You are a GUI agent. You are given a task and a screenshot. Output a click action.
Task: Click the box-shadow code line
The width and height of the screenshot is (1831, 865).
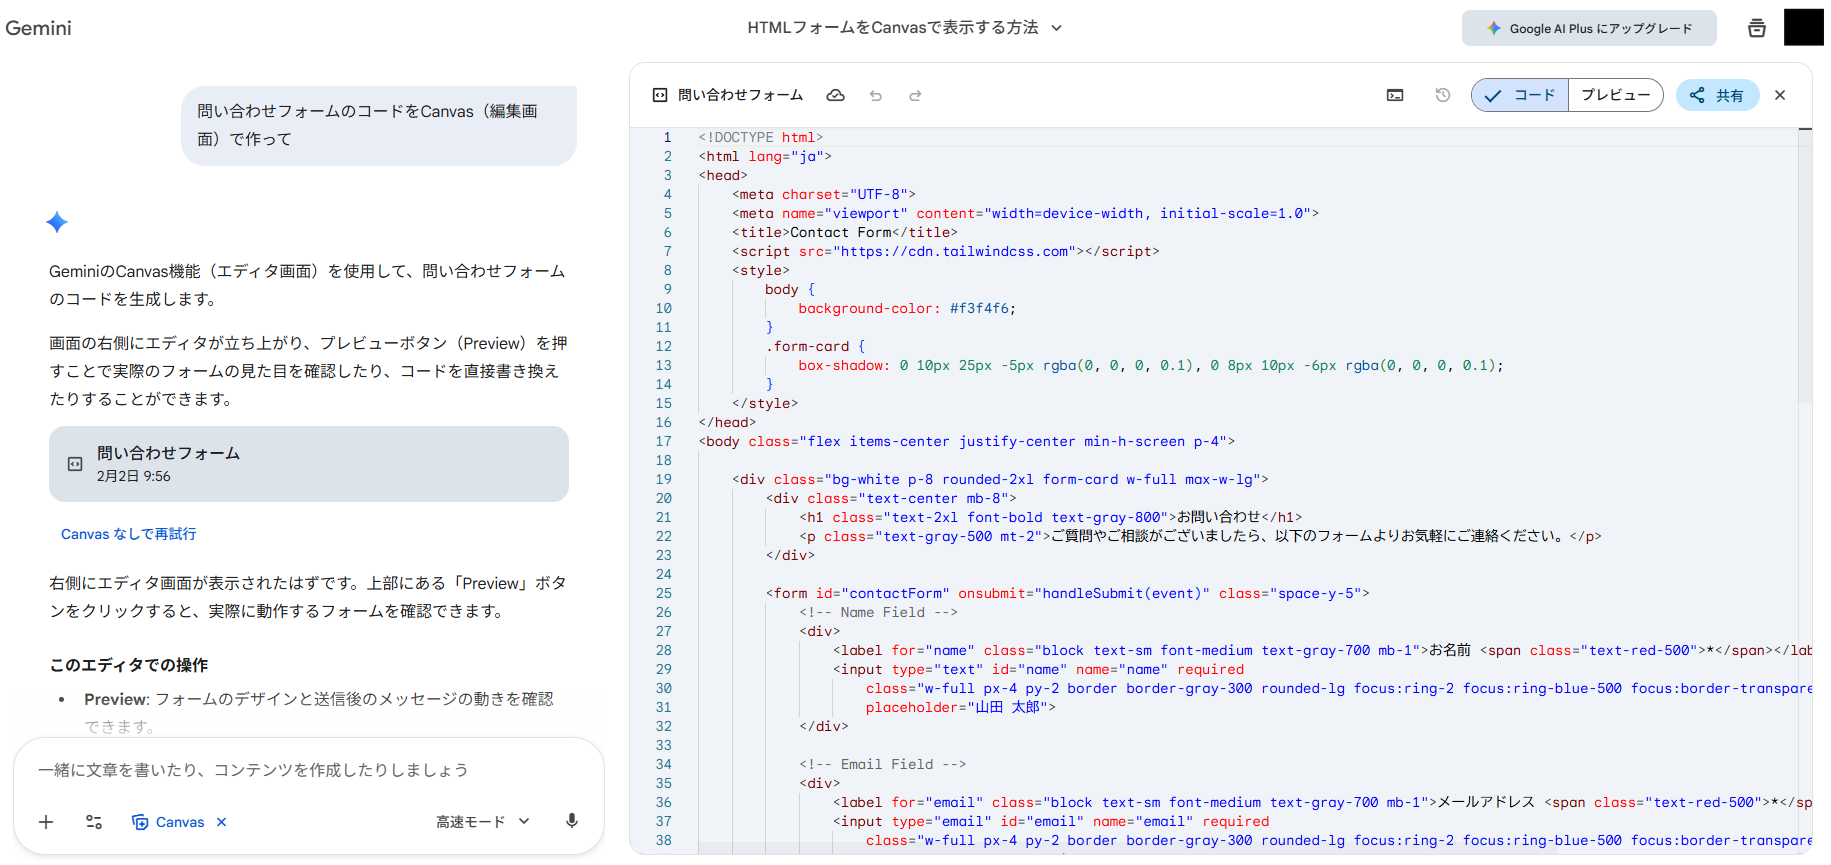(x=1151, y=365)
